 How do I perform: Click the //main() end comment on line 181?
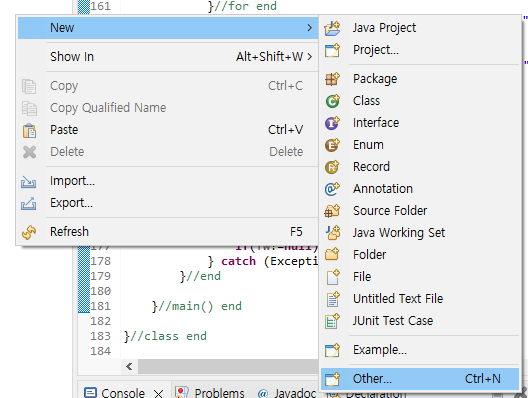coord(200,306)
